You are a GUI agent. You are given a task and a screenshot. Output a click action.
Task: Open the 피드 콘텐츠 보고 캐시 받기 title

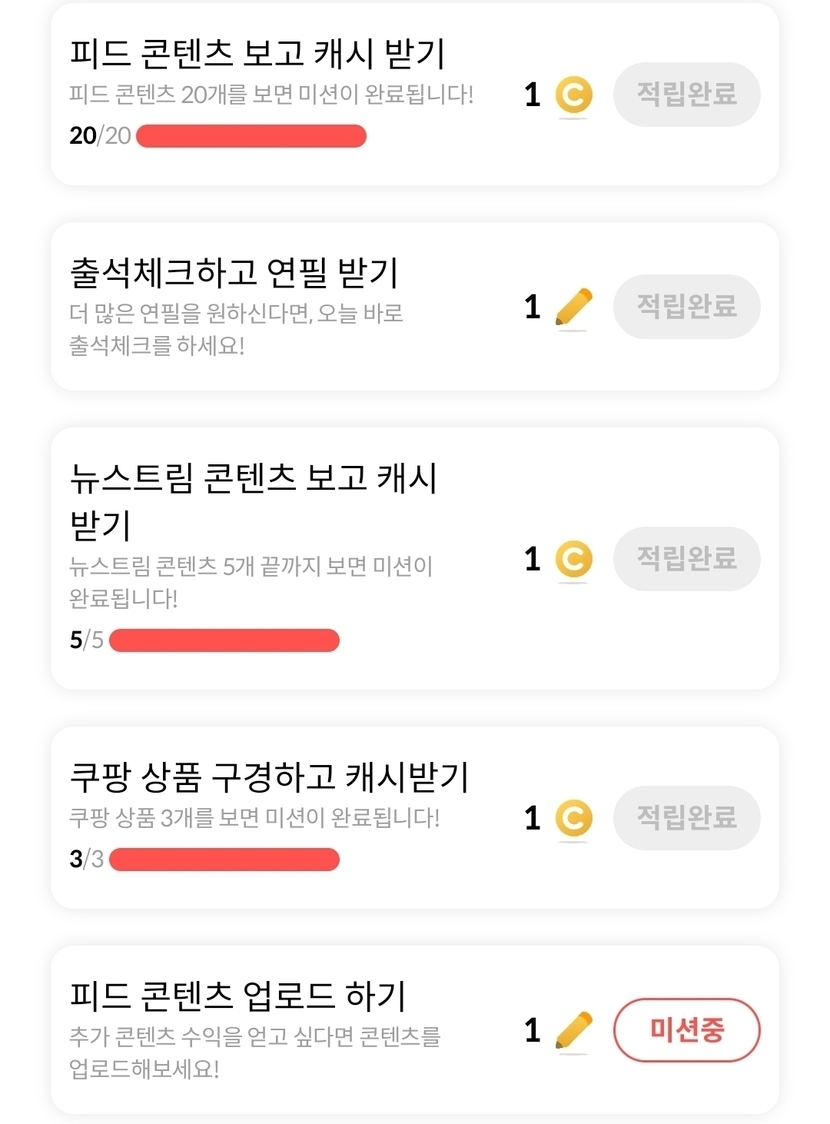(x=258, y=53)
